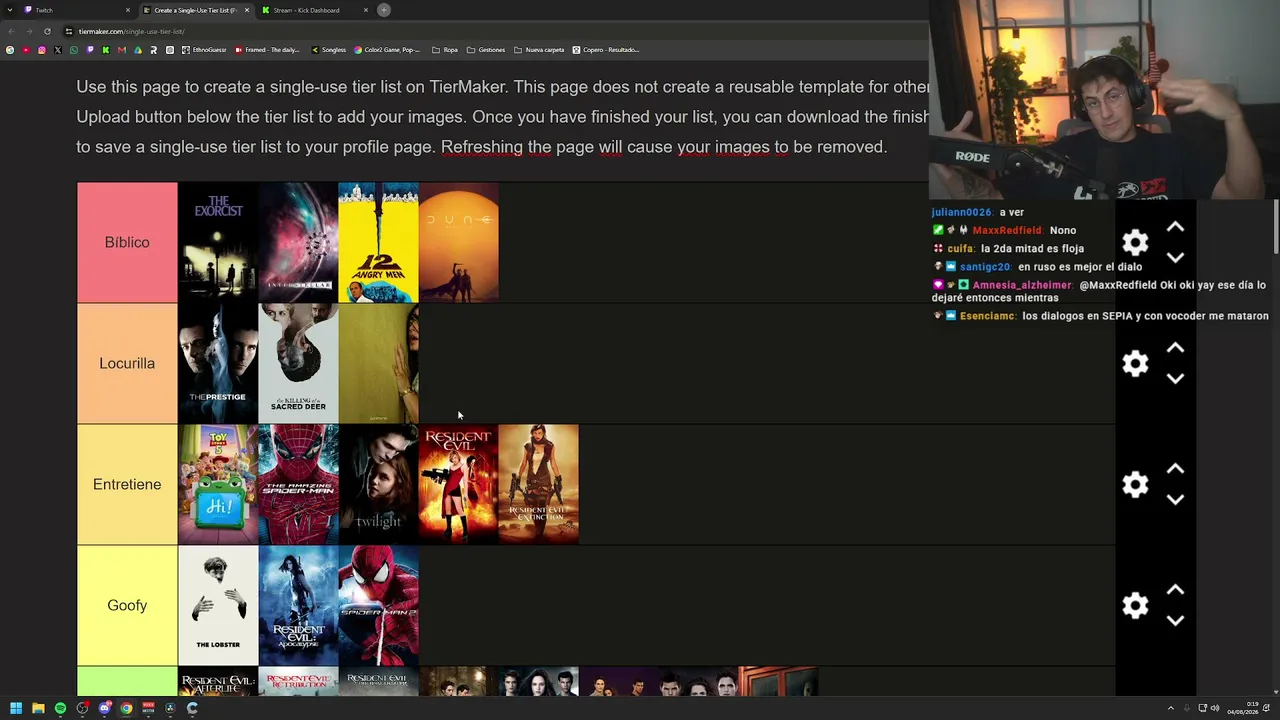The image size is (1280, 720).
Task: Open settings gear for Locurilla tier
Action: 1135,364
